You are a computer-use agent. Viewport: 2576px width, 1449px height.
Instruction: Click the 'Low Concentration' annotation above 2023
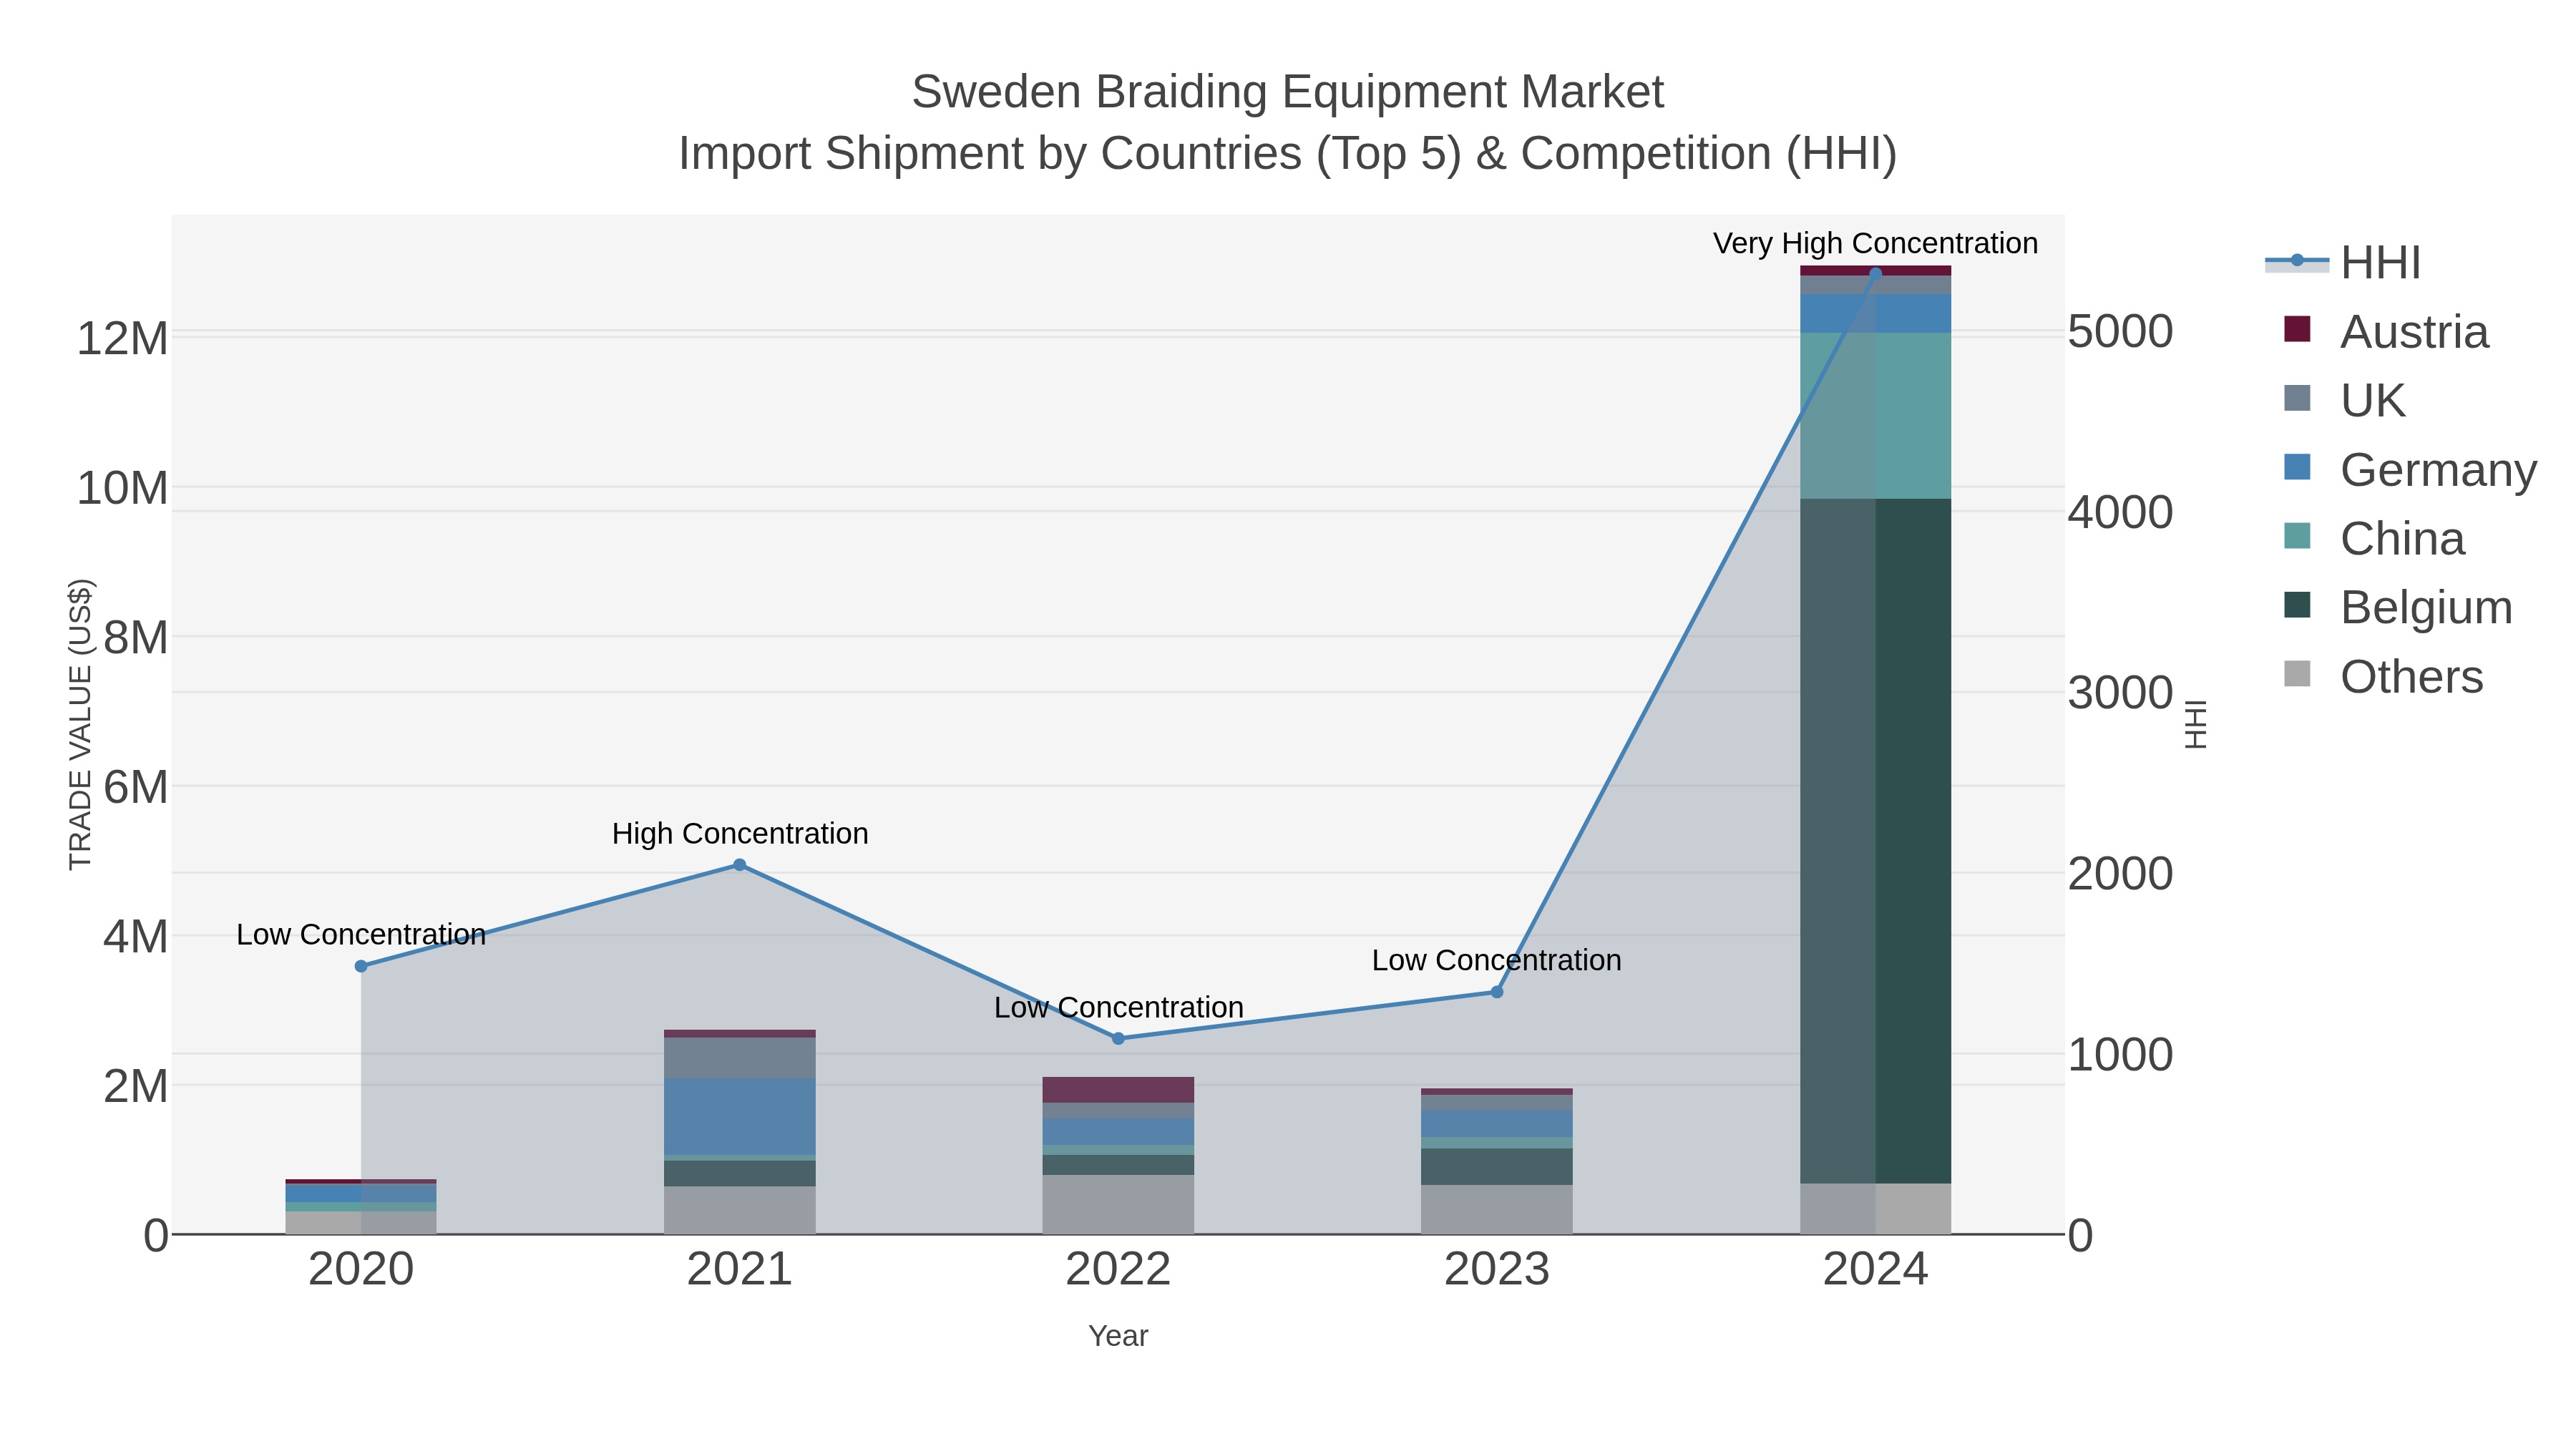1497,960
